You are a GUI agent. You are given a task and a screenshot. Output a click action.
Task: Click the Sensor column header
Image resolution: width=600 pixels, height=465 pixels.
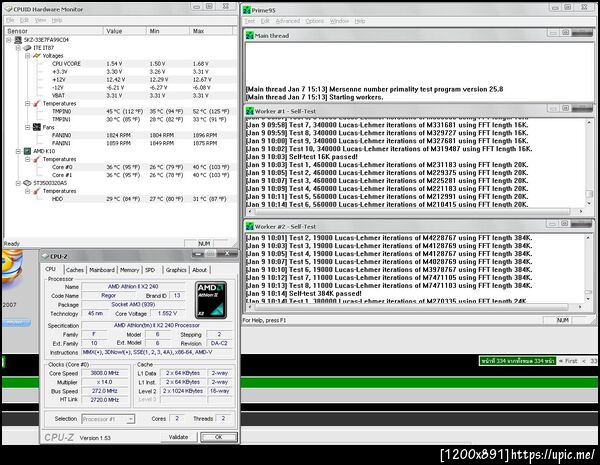54,31
